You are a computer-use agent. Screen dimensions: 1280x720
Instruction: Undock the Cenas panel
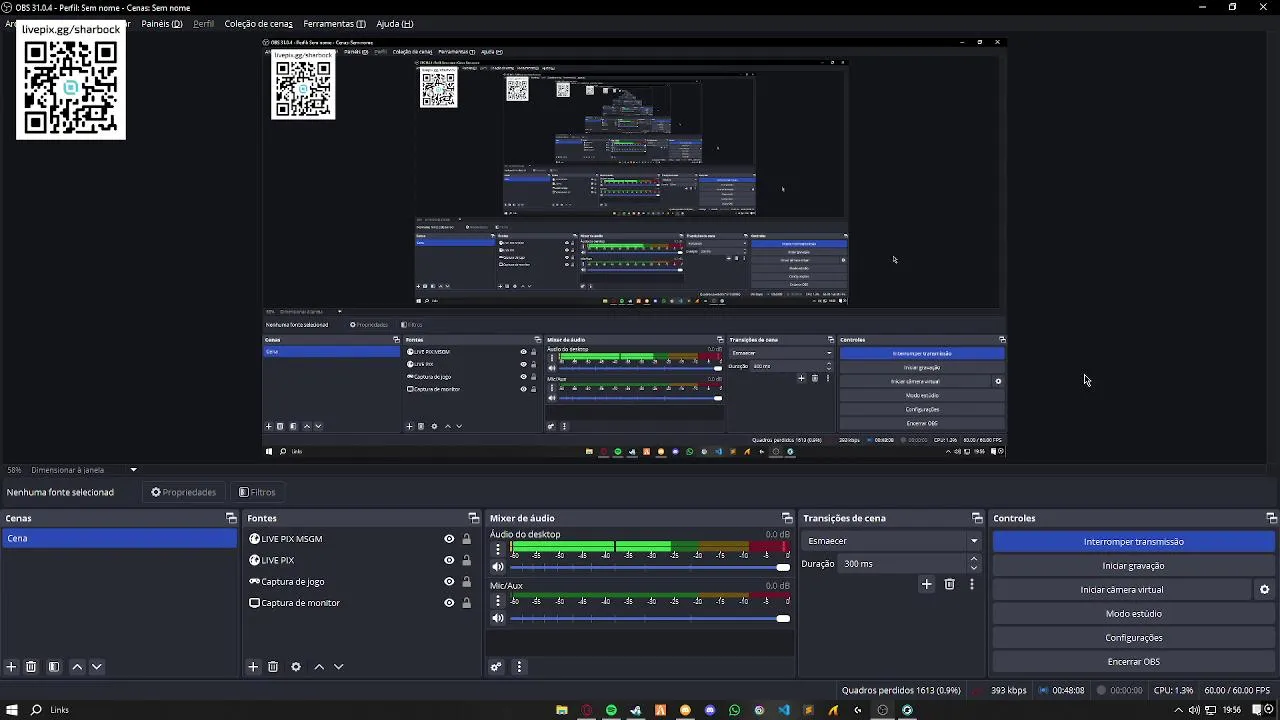pyautogui.click(x=231, y=518)
